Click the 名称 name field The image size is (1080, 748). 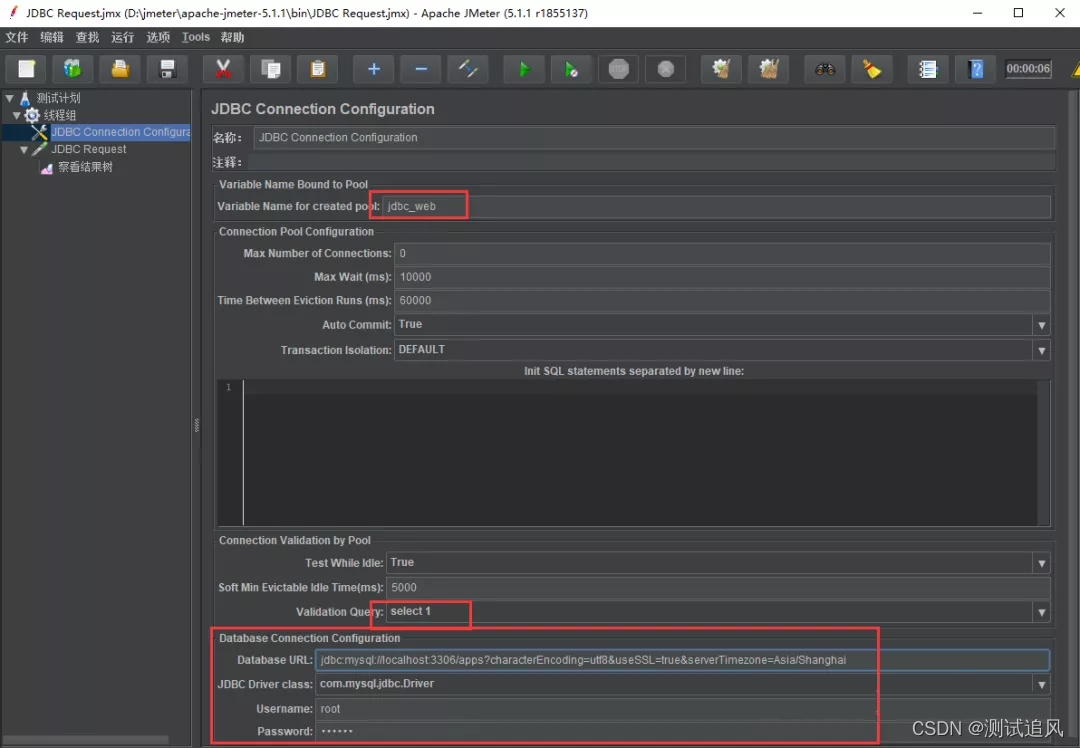(x=654, y=138)
